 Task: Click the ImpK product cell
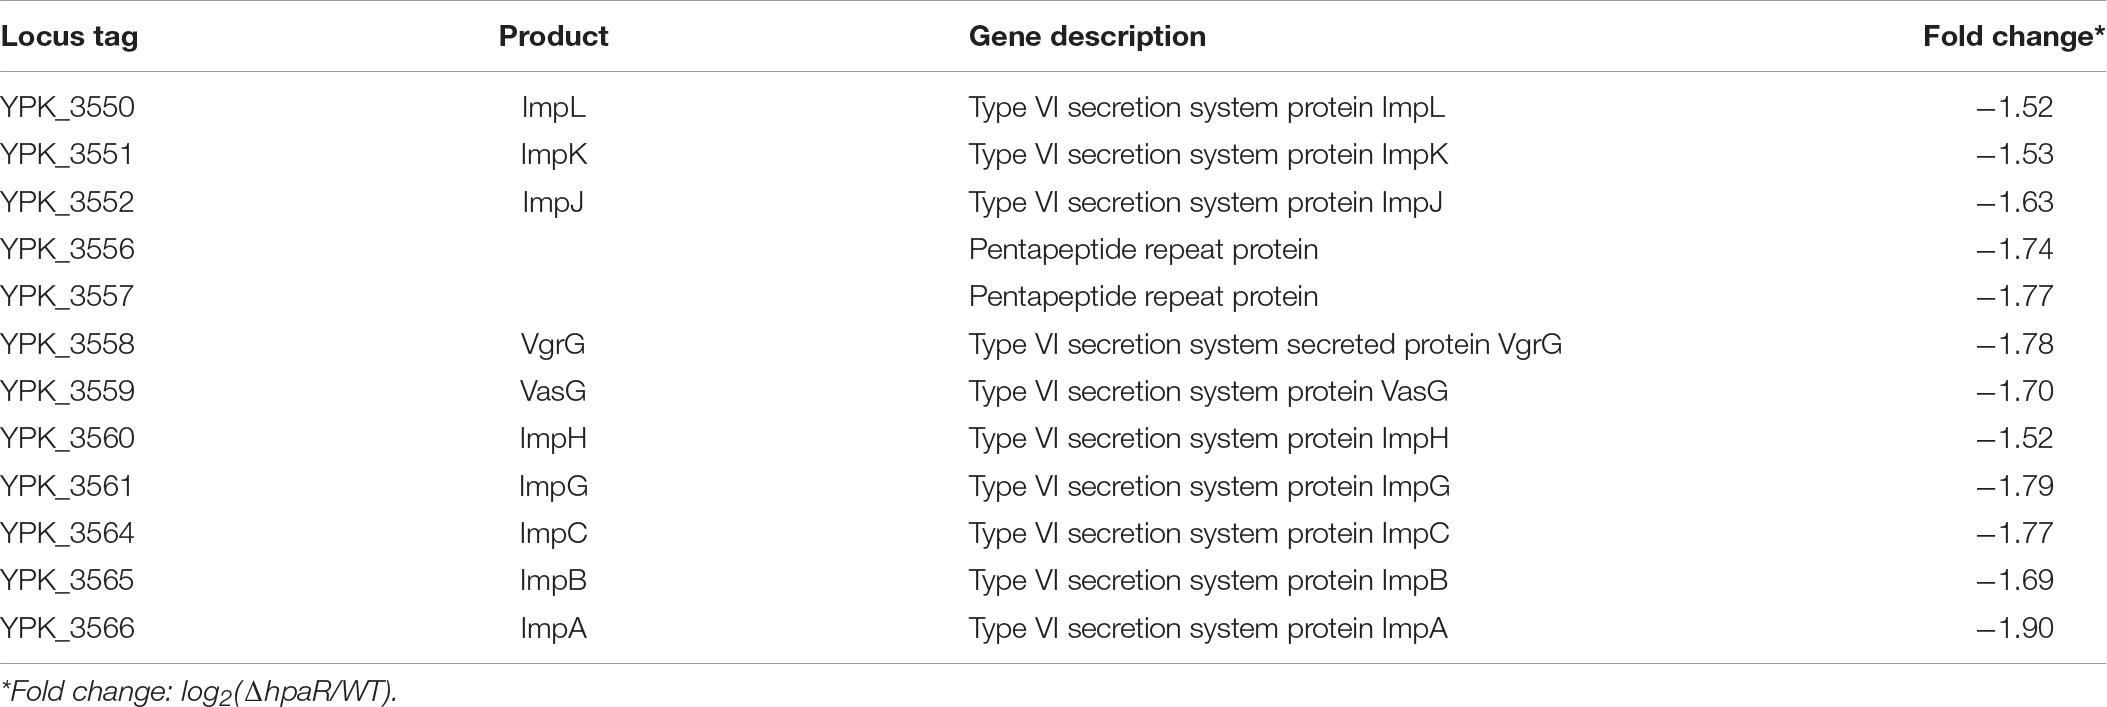pyautogui.click(x=553, y=154)
